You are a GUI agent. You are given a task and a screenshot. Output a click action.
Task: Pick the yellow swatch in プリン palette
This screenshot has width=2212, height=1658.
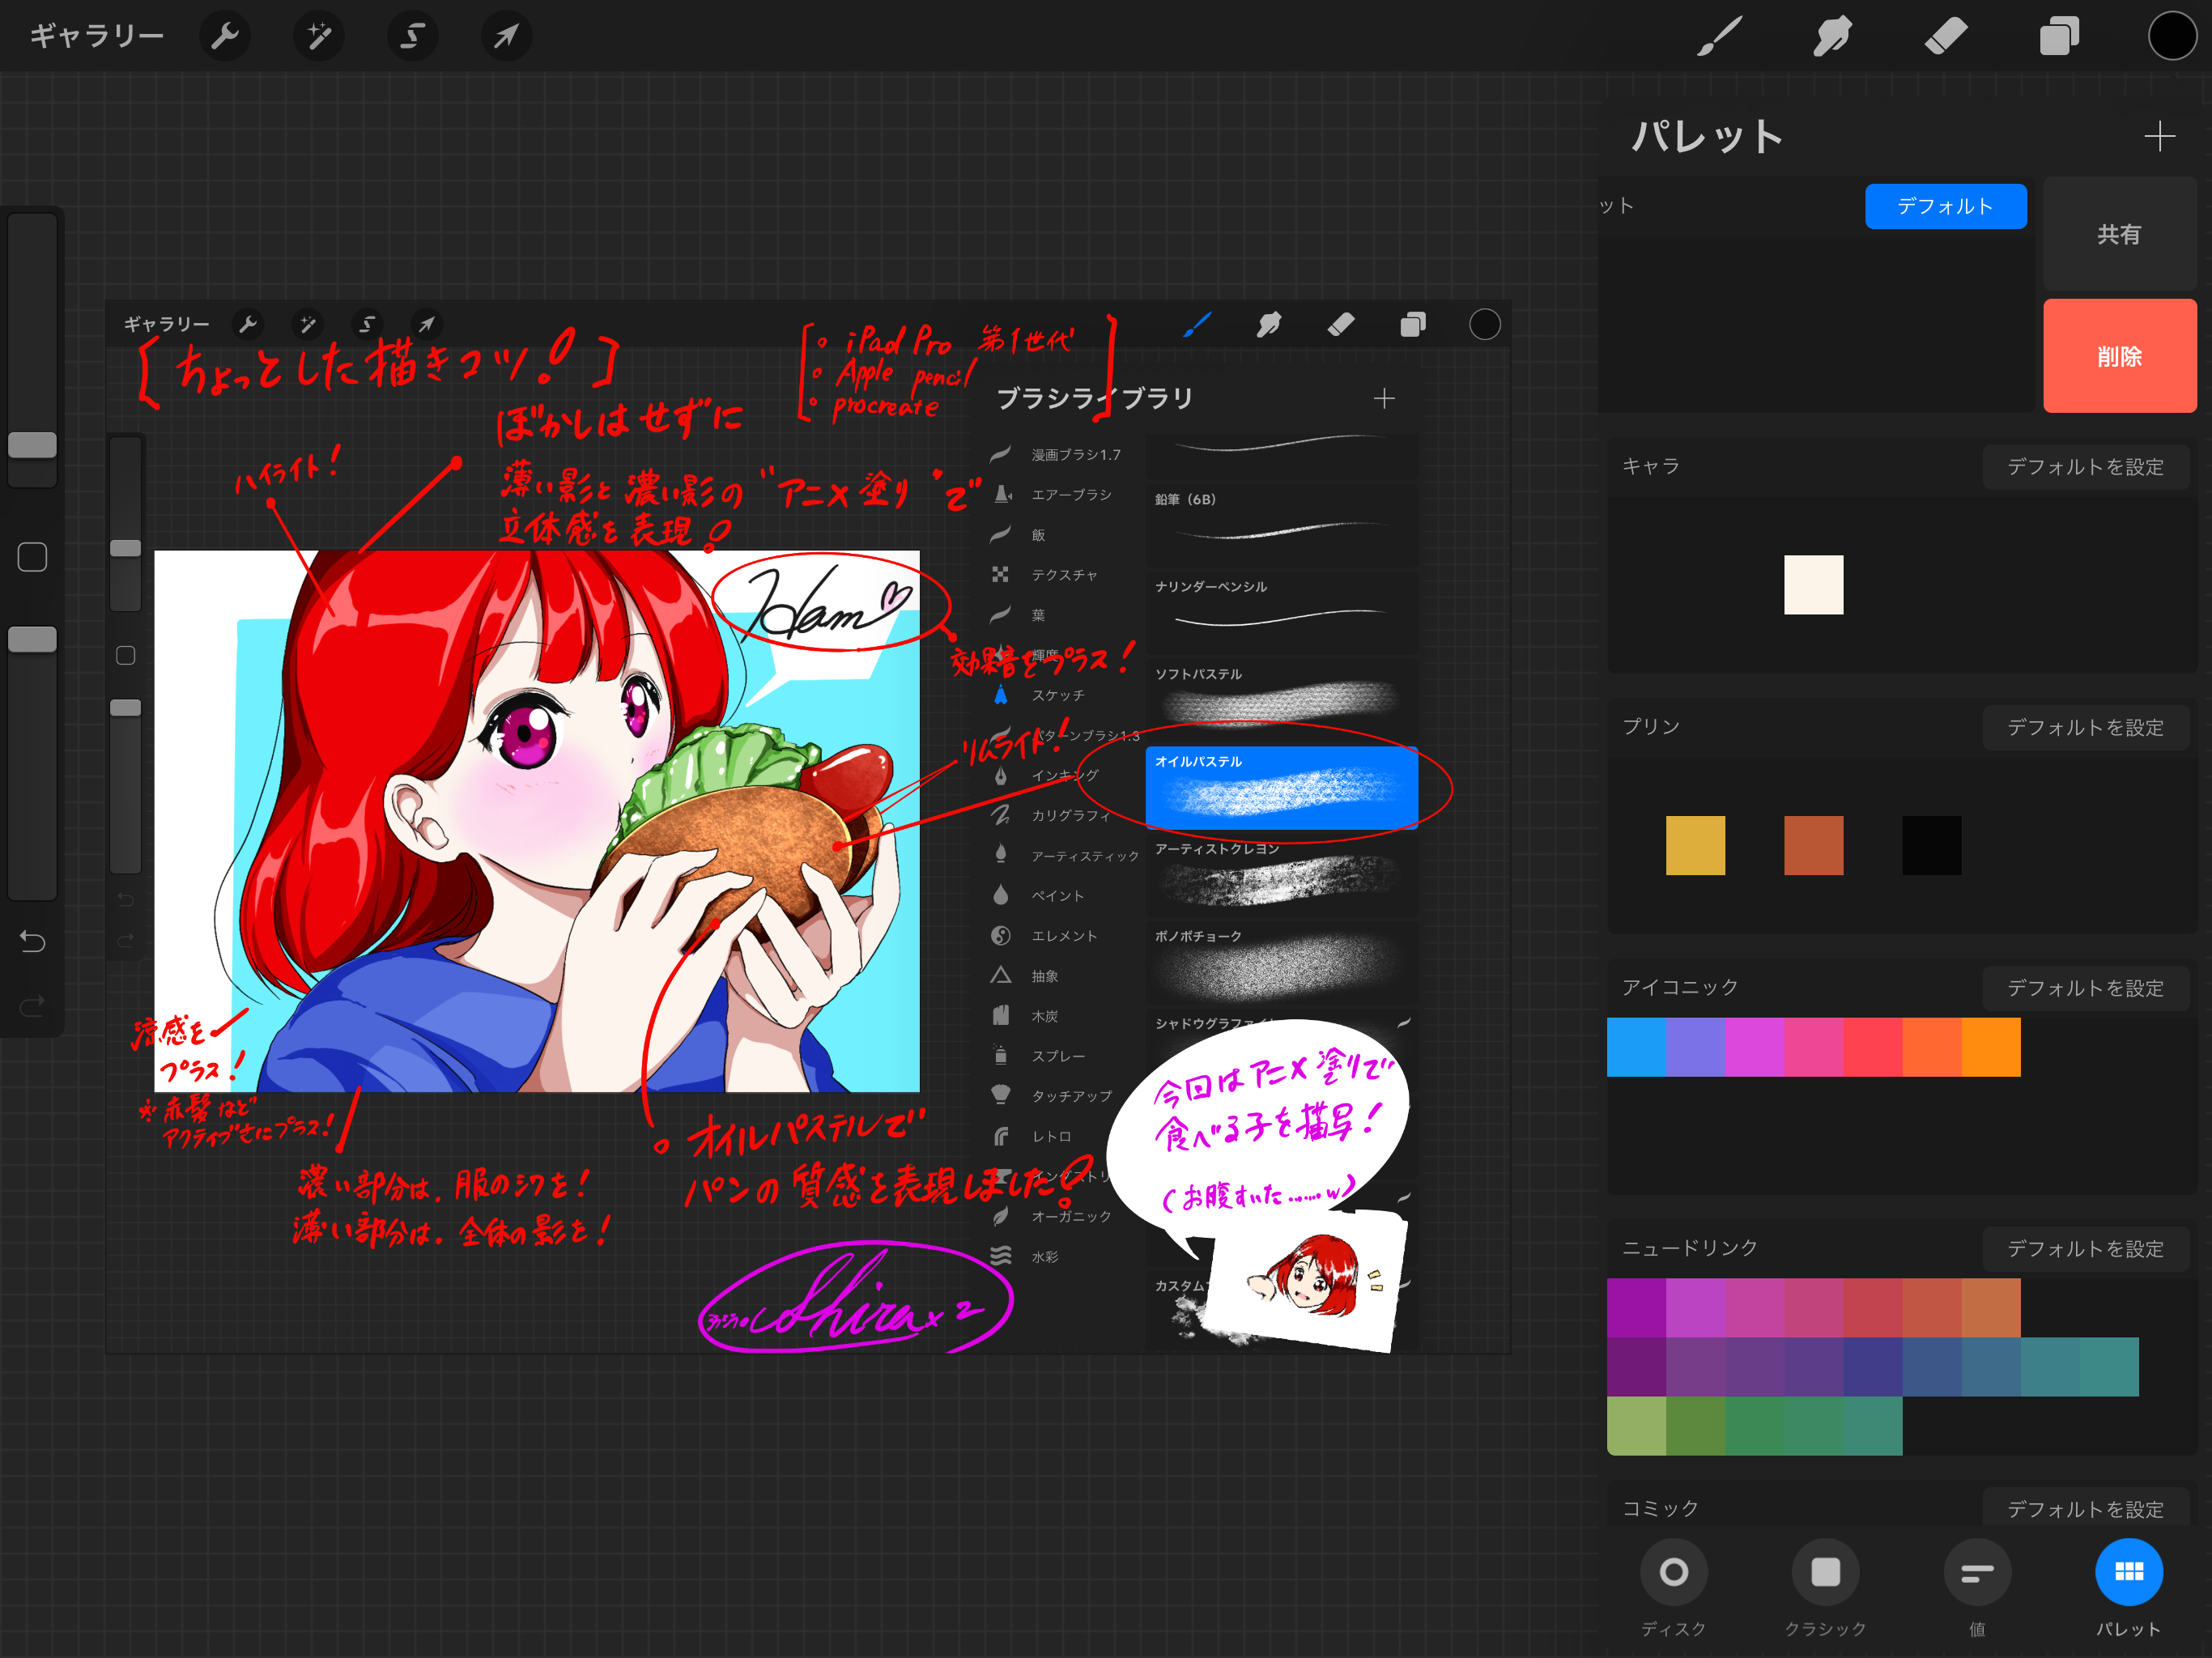(1695, 845)
